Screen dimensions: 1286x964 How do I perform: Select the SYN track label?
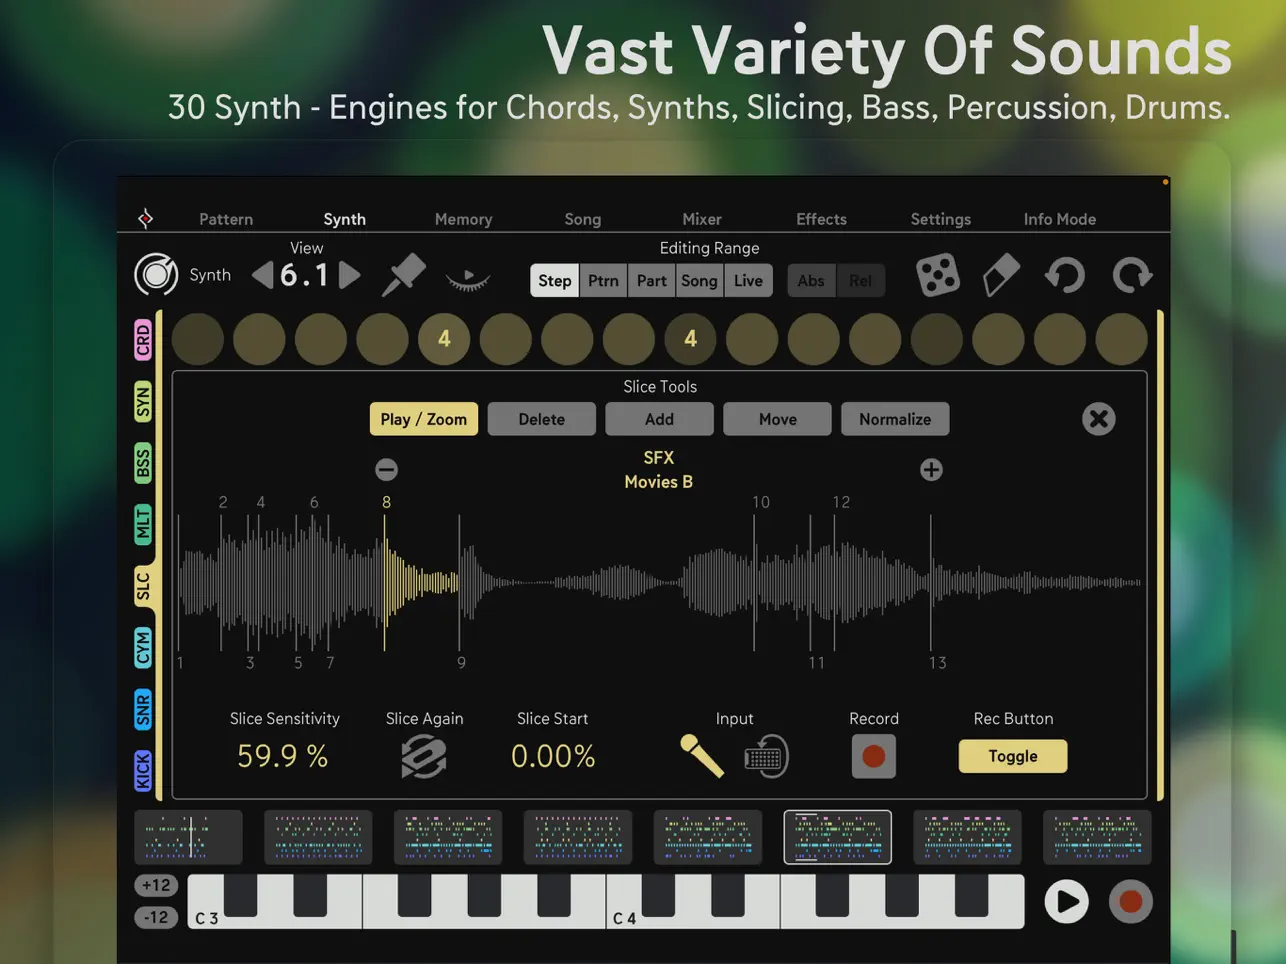(143, 402)
